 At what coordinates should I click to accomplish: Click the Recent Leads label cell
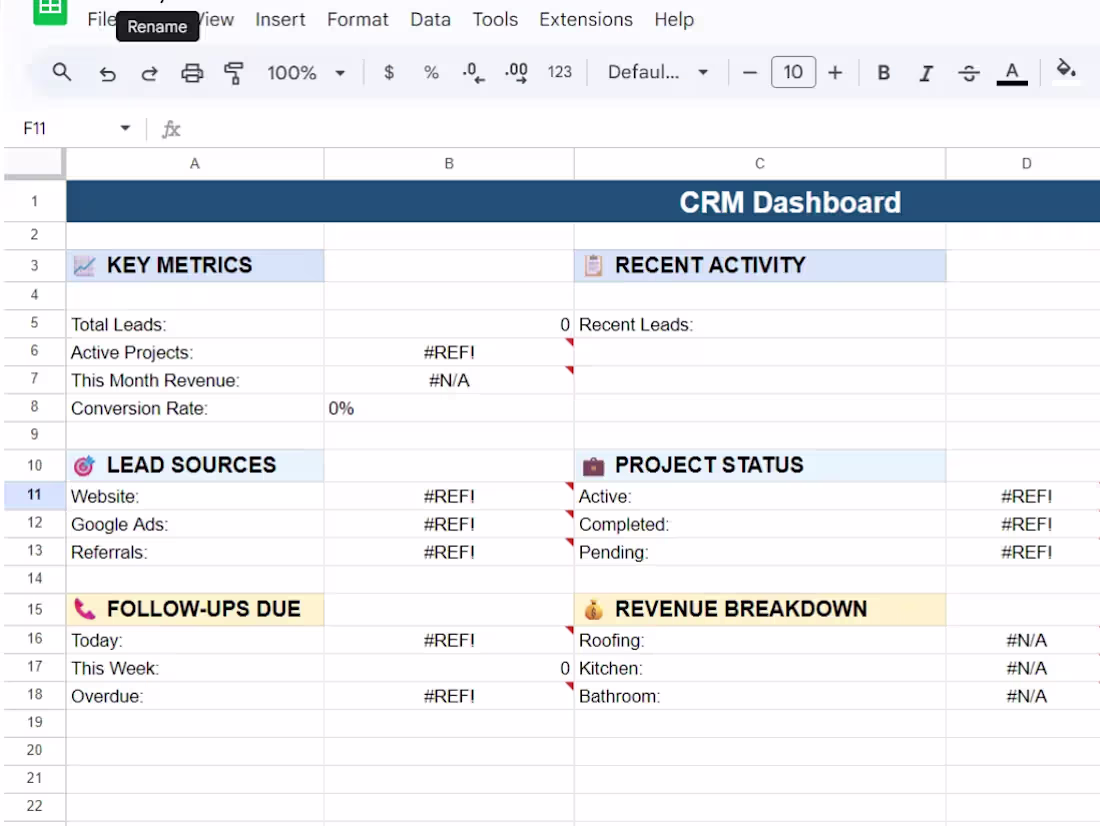(760, 324)
